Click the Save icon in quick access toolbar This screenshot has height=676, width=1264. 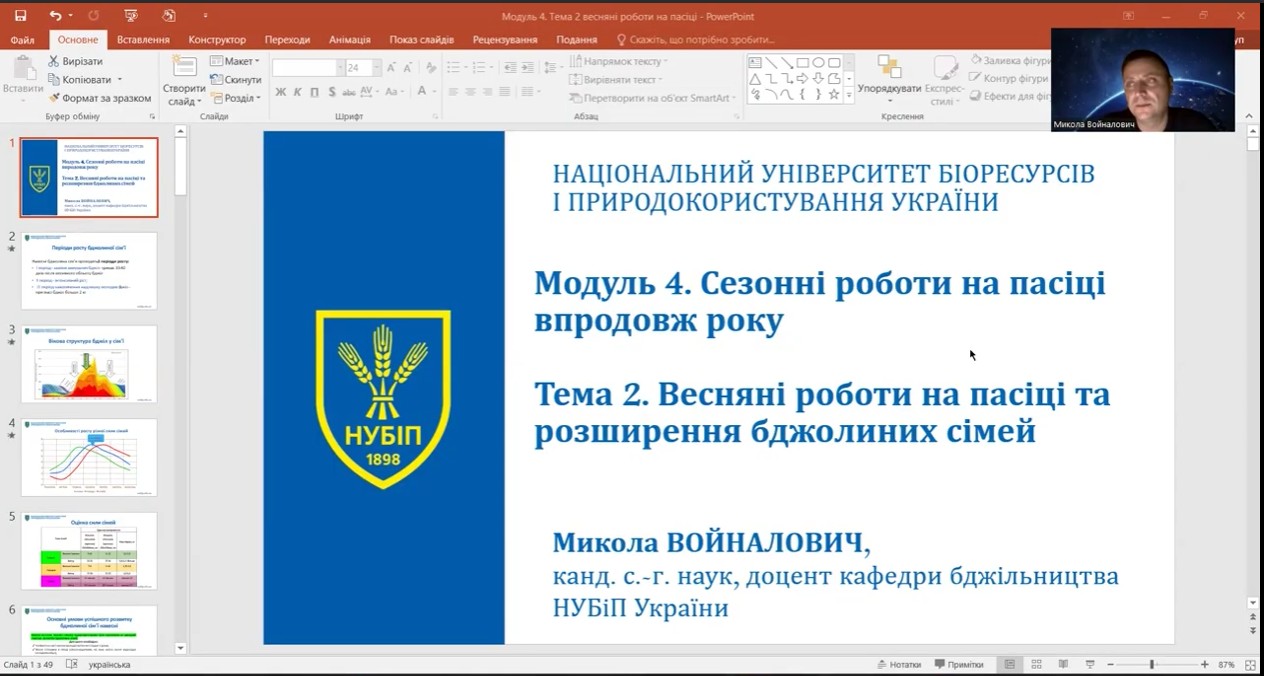(x=21, y=16)
